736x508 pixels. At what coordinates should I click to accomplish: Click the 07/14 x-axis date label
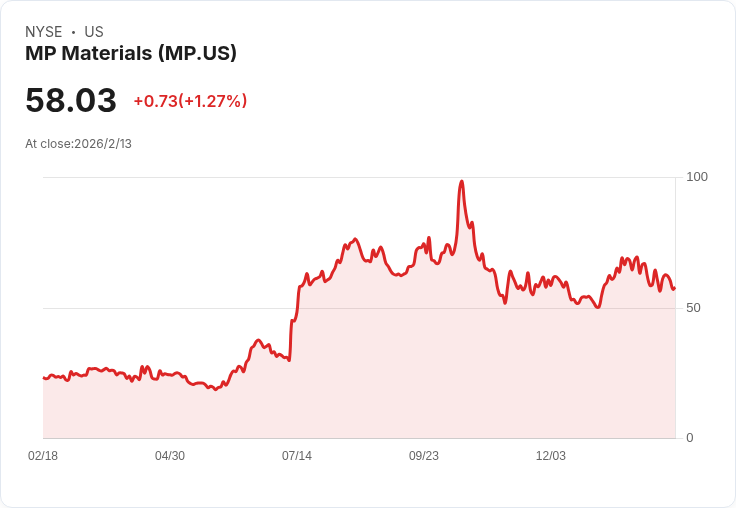[x=297, y=455]
